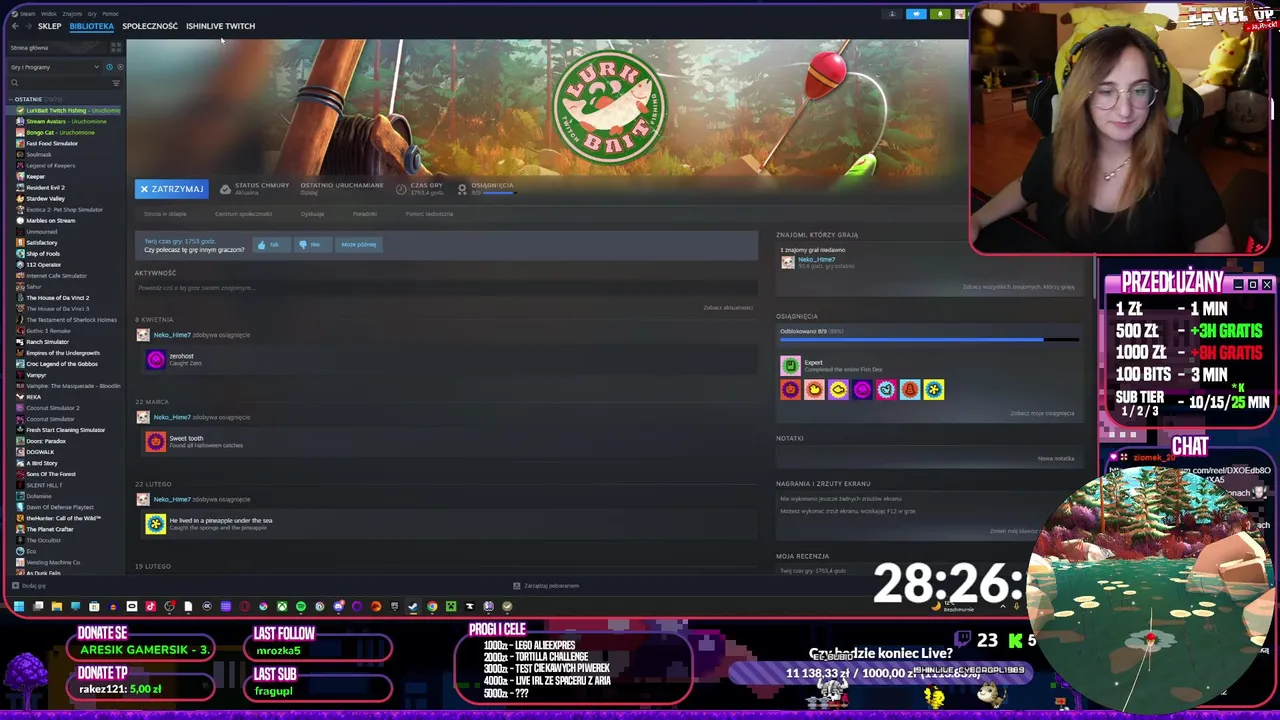Screen dimensions: 1280x720
Task: Open the zerohost achievement icon
Action: pos(155,360)
